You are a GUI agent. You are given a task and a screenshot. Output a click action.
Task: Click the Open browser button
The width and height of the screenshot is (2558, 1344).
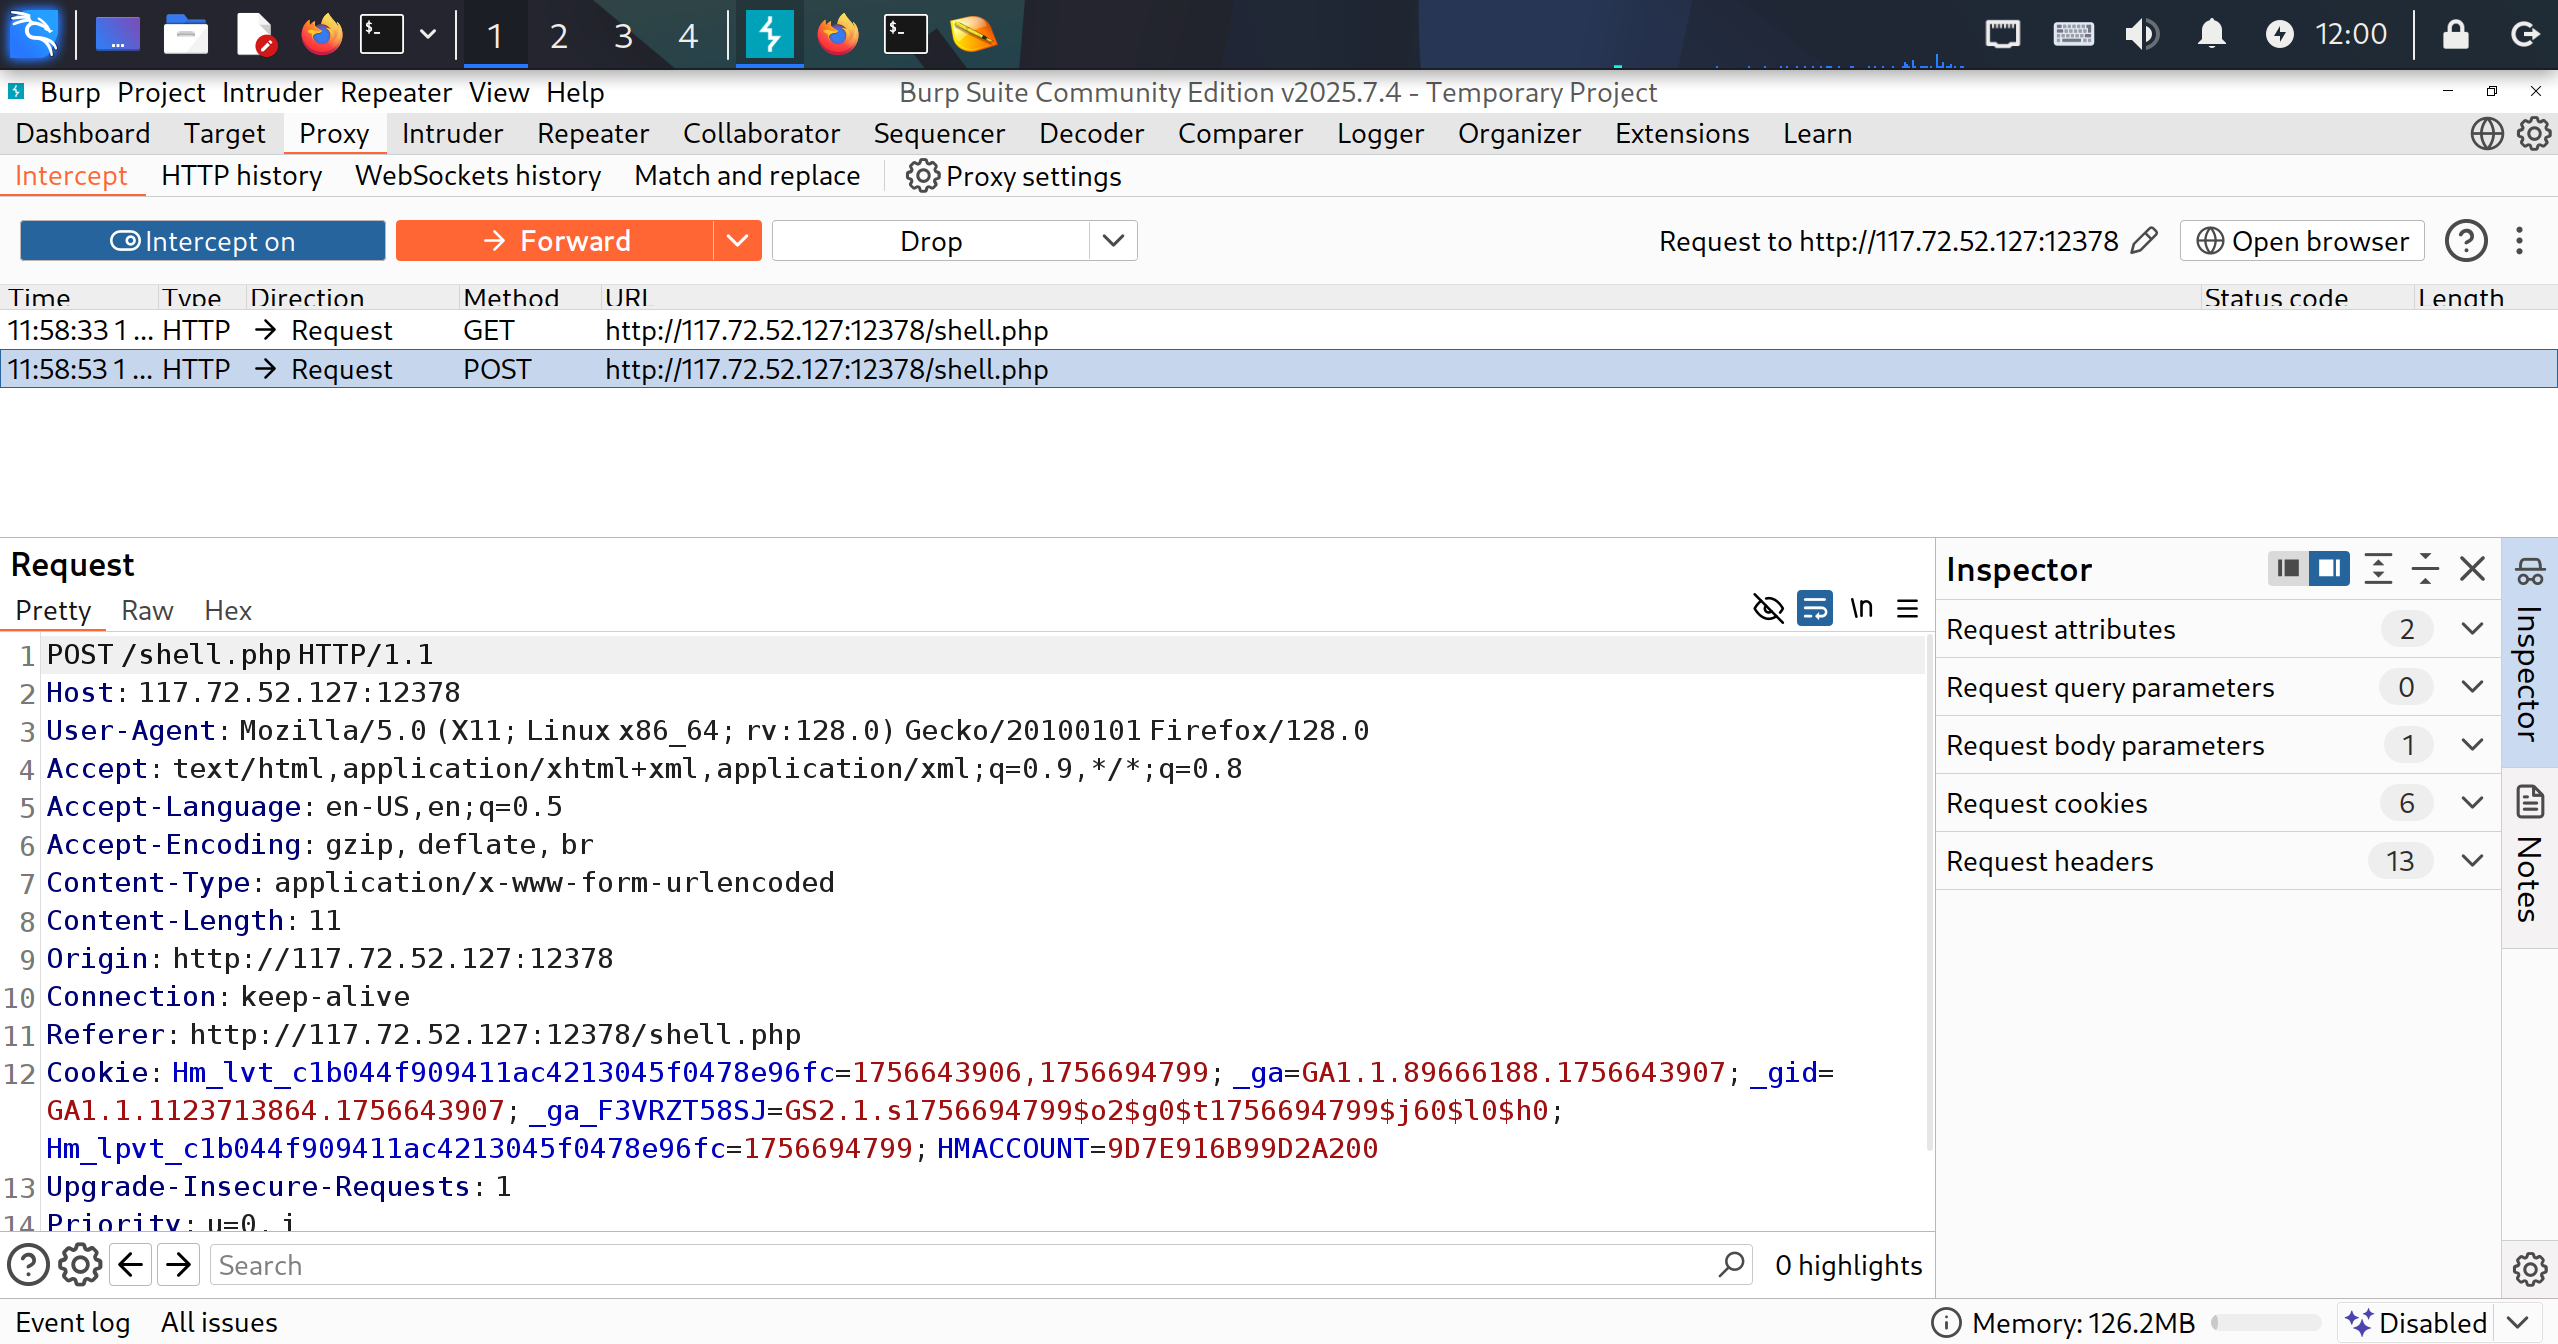coord(2302,241)
